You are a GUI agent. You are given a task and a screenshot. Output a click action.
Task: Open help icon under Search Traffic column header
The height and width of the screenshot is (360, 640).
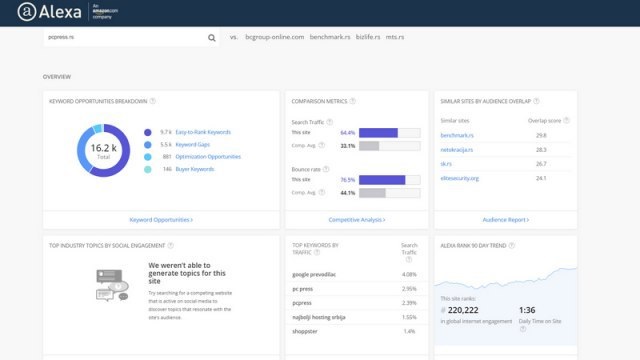click(409, 260)
